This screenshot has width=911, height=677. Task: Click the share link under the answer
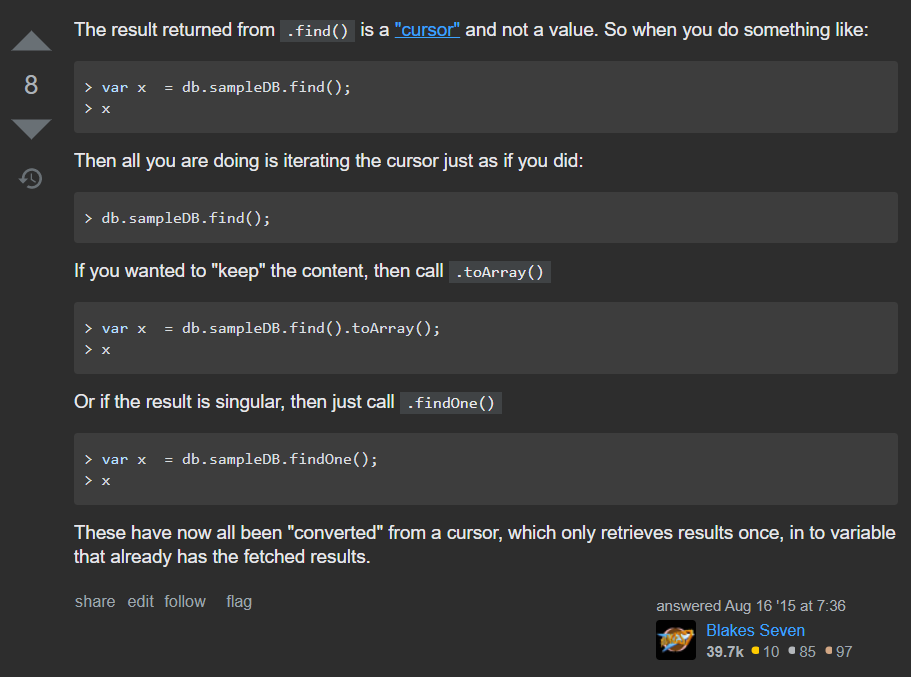coord(95,601)
